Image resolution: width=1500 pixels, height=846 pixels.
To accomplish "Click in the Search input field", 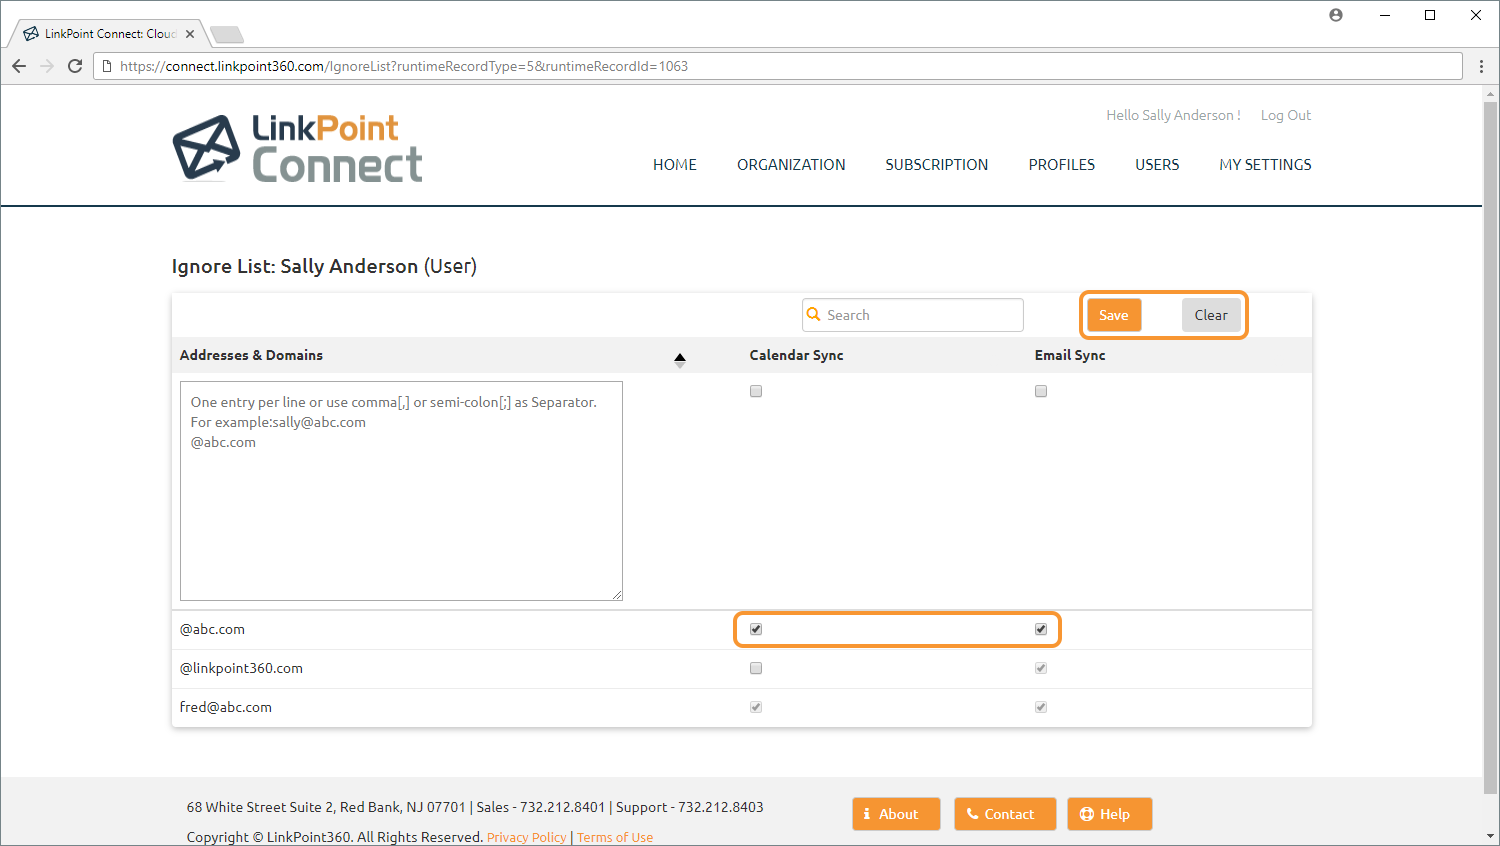I will 913,315.
